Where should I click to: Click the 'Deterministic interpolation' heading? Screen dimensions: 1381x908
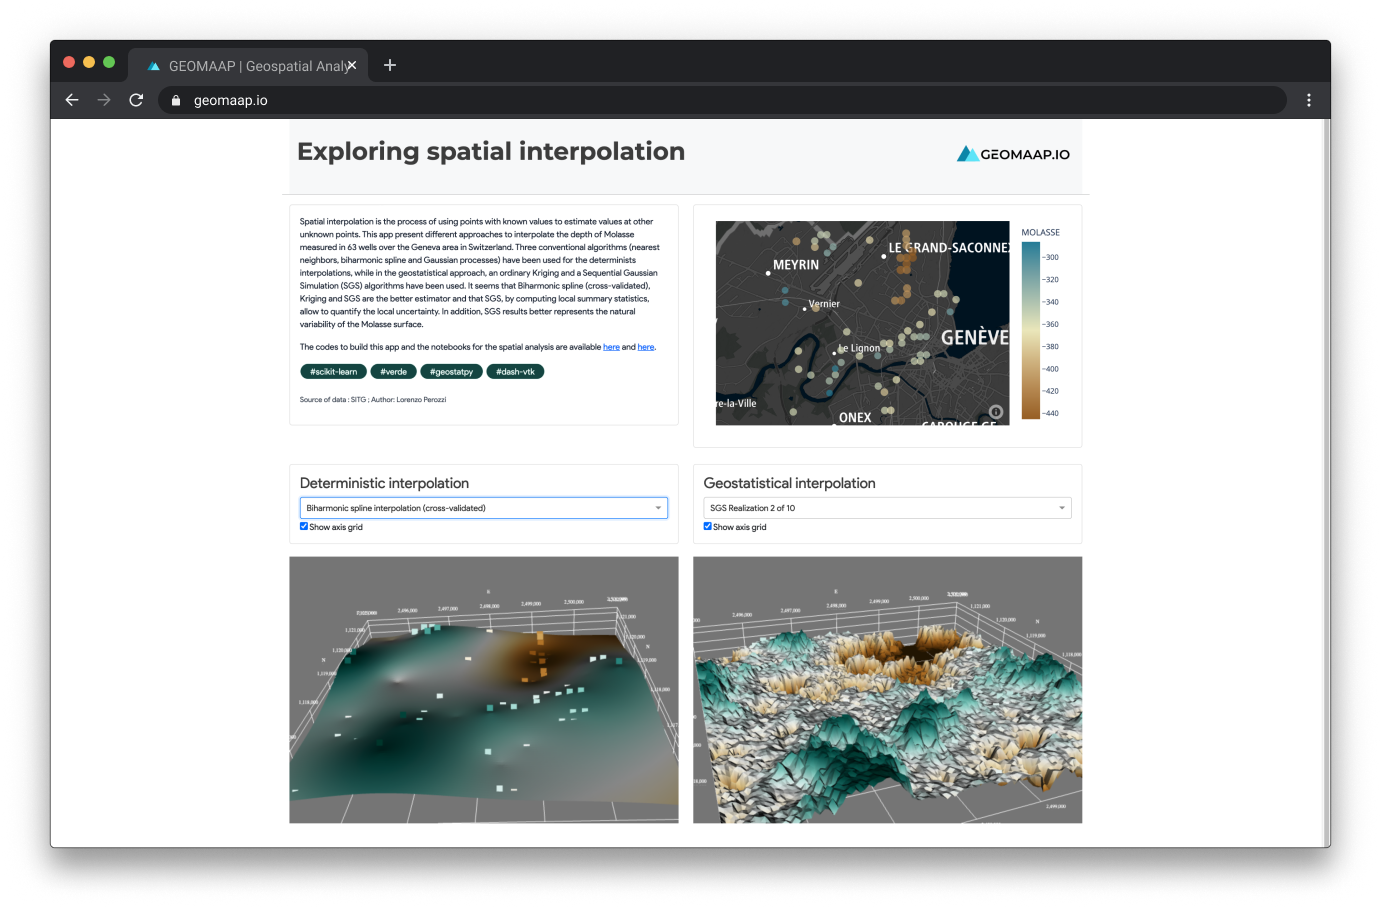pyautogui.click(x=384, y=483)
